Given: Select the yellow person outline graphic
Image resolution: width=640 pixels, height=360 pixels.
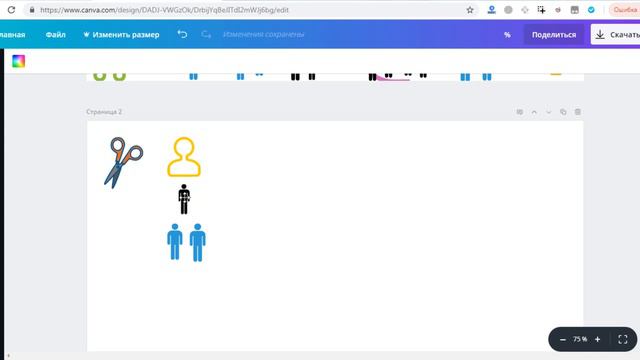Looking at the screenshot, I should (184, 157).
